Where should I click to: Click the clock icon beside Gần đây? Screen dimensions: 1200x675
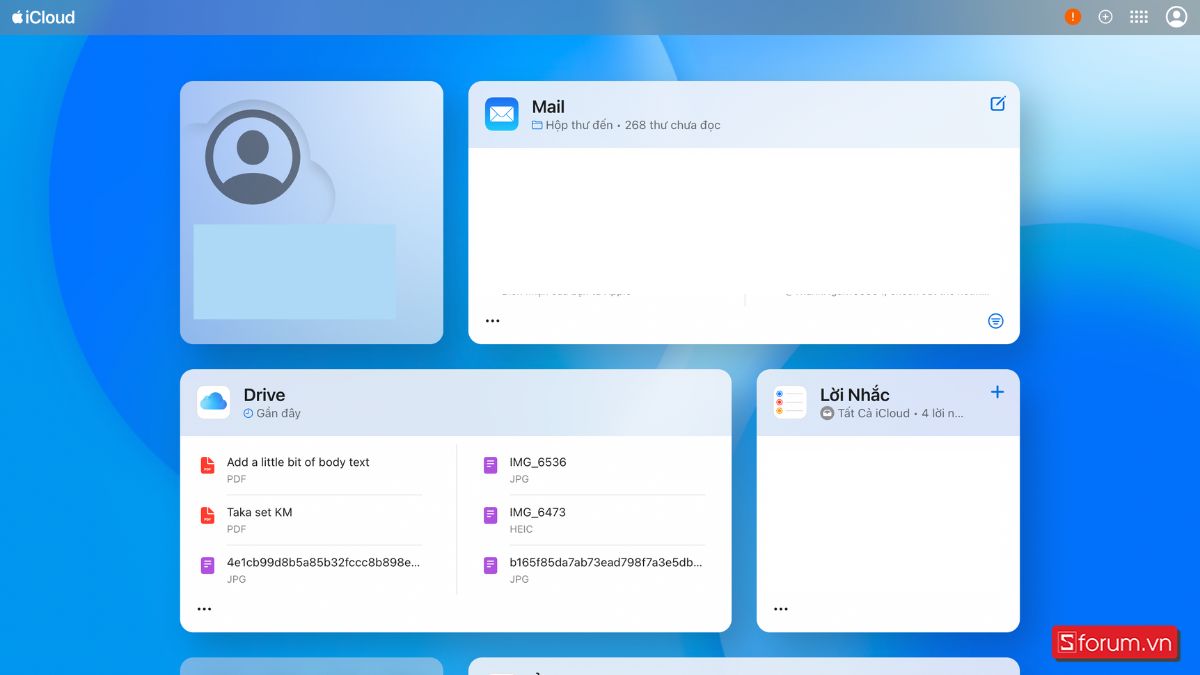pyautogui.click(x=249, y=413)
